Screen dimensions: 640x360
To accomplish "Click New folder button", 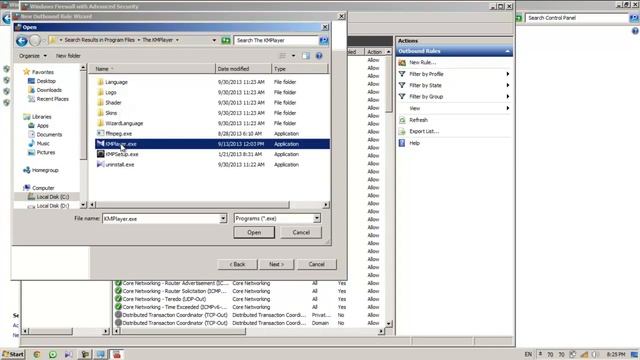I will 68,56.
